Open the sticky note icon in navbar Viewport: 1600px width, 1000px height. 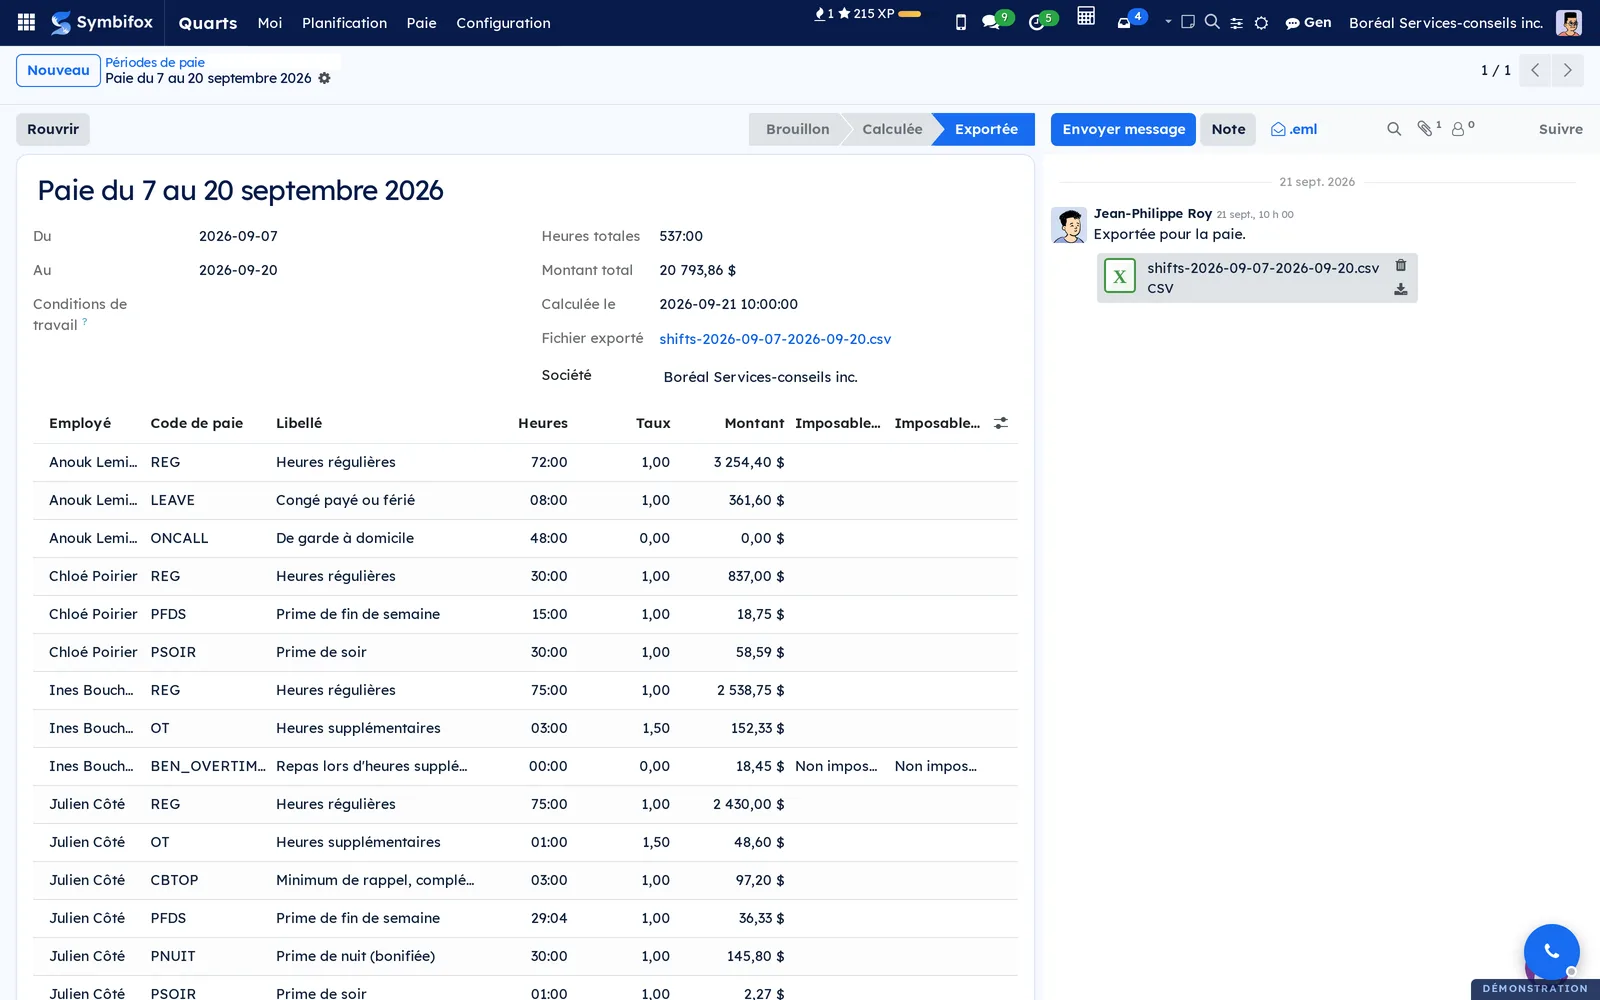point(1188,21)
